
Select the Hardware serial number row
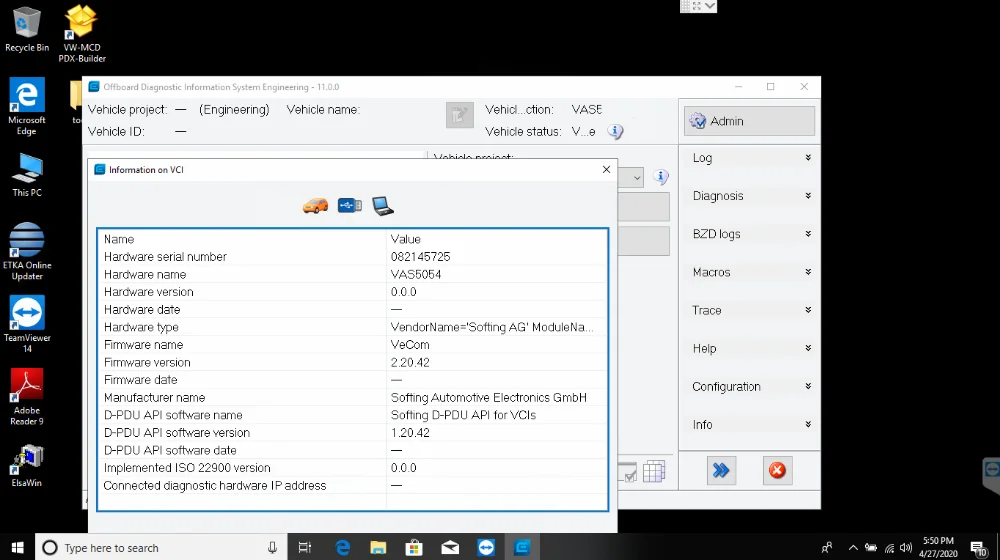(352, 257)
